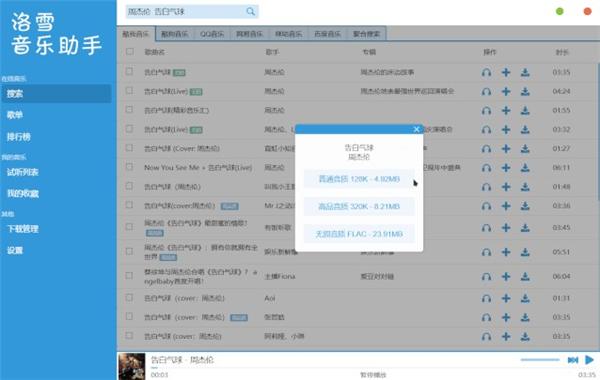
Task: Click the magnifier search icon
Action: pyautogui.click(x=250, y=11)
